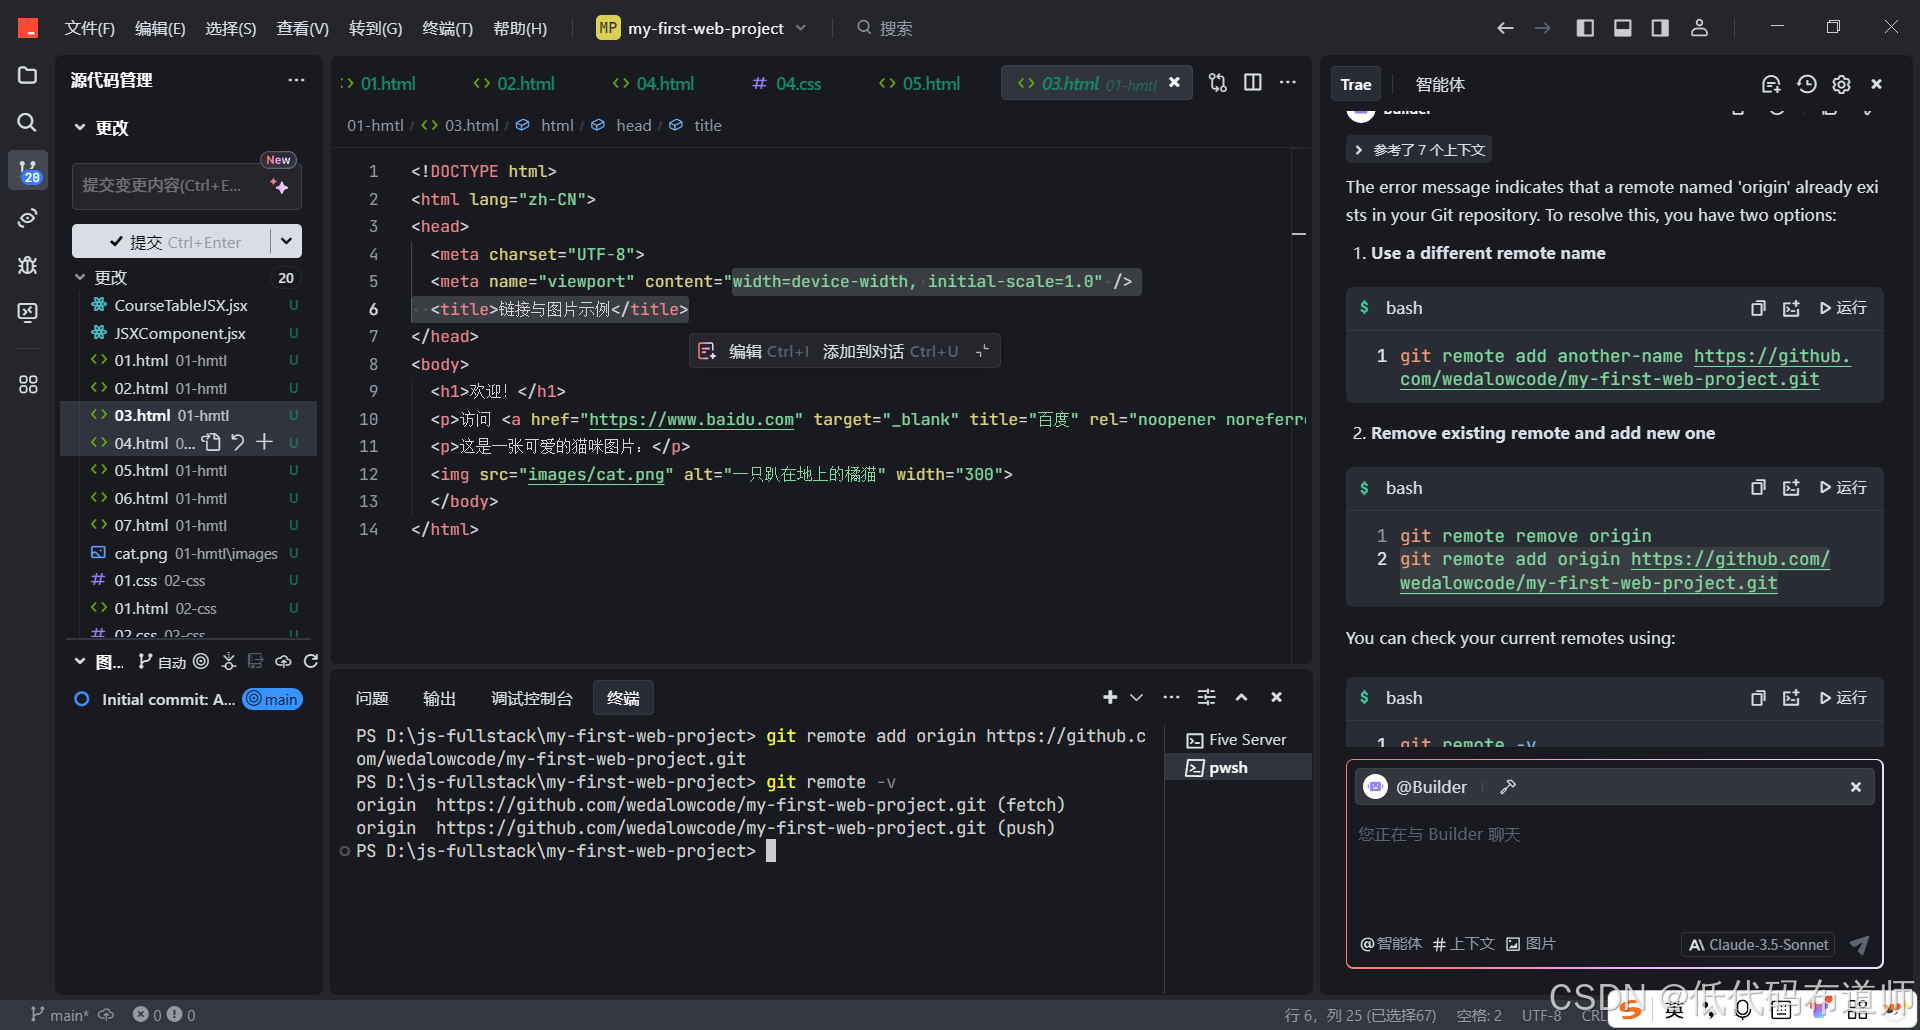1920x1030 pixels.
Task: Open Source Control icon with badge 28
Action: pyautogui.click(x=27, y=171)
